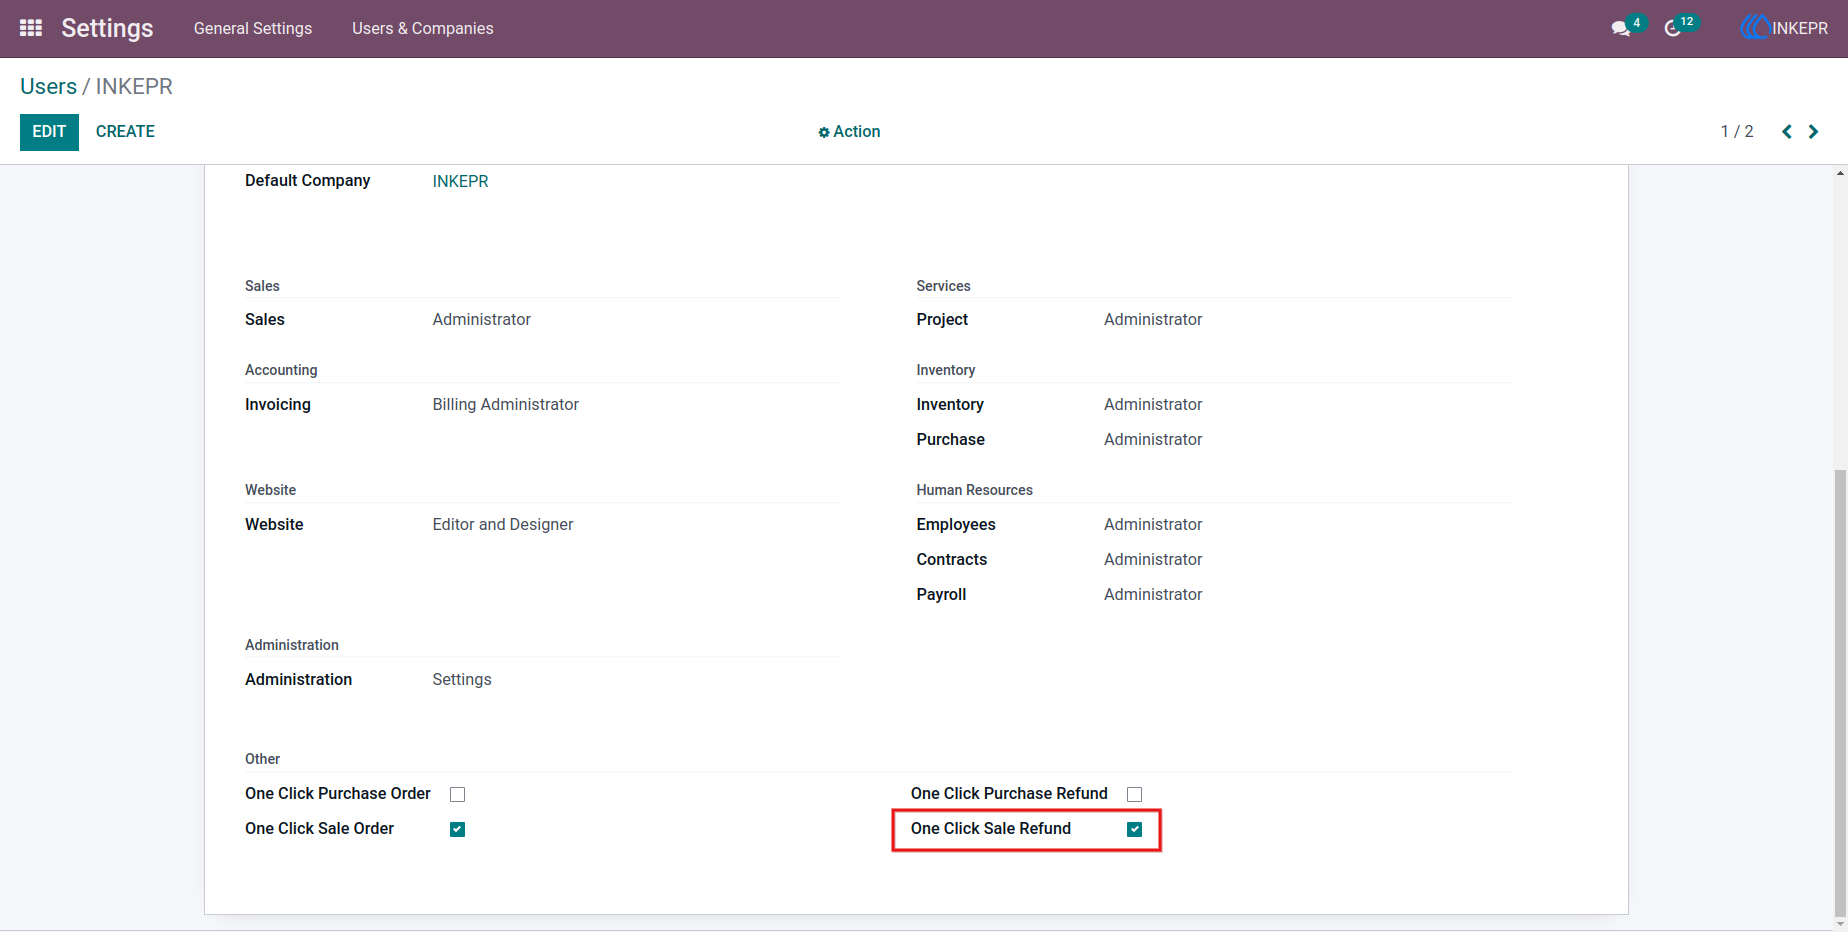The width and height of the screenshot is (1848, 932).
Task: Open the Users & Companies menu
Action: click(x=423, y=28)
